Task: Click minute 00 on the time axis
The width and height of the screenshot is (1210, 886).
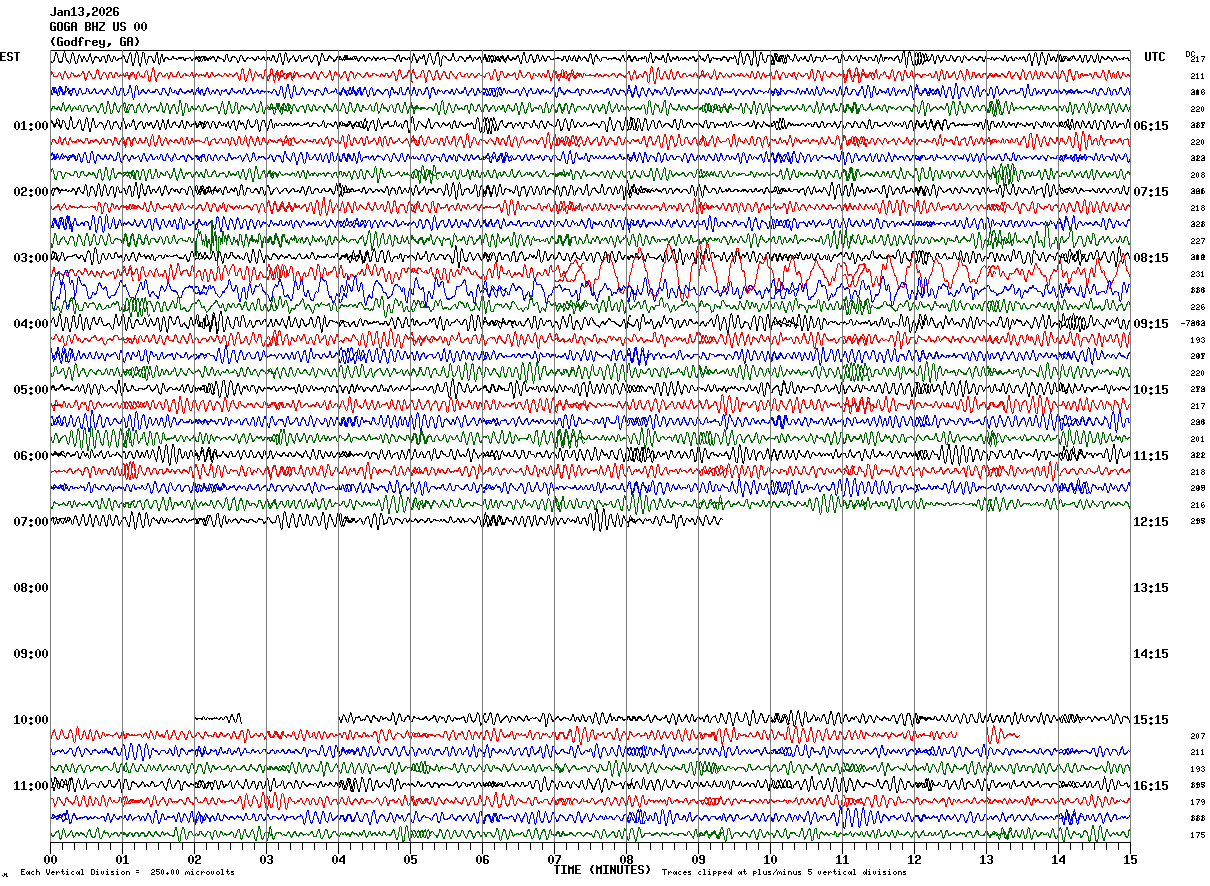Action: pyautogui.click(x=50, y=859)
